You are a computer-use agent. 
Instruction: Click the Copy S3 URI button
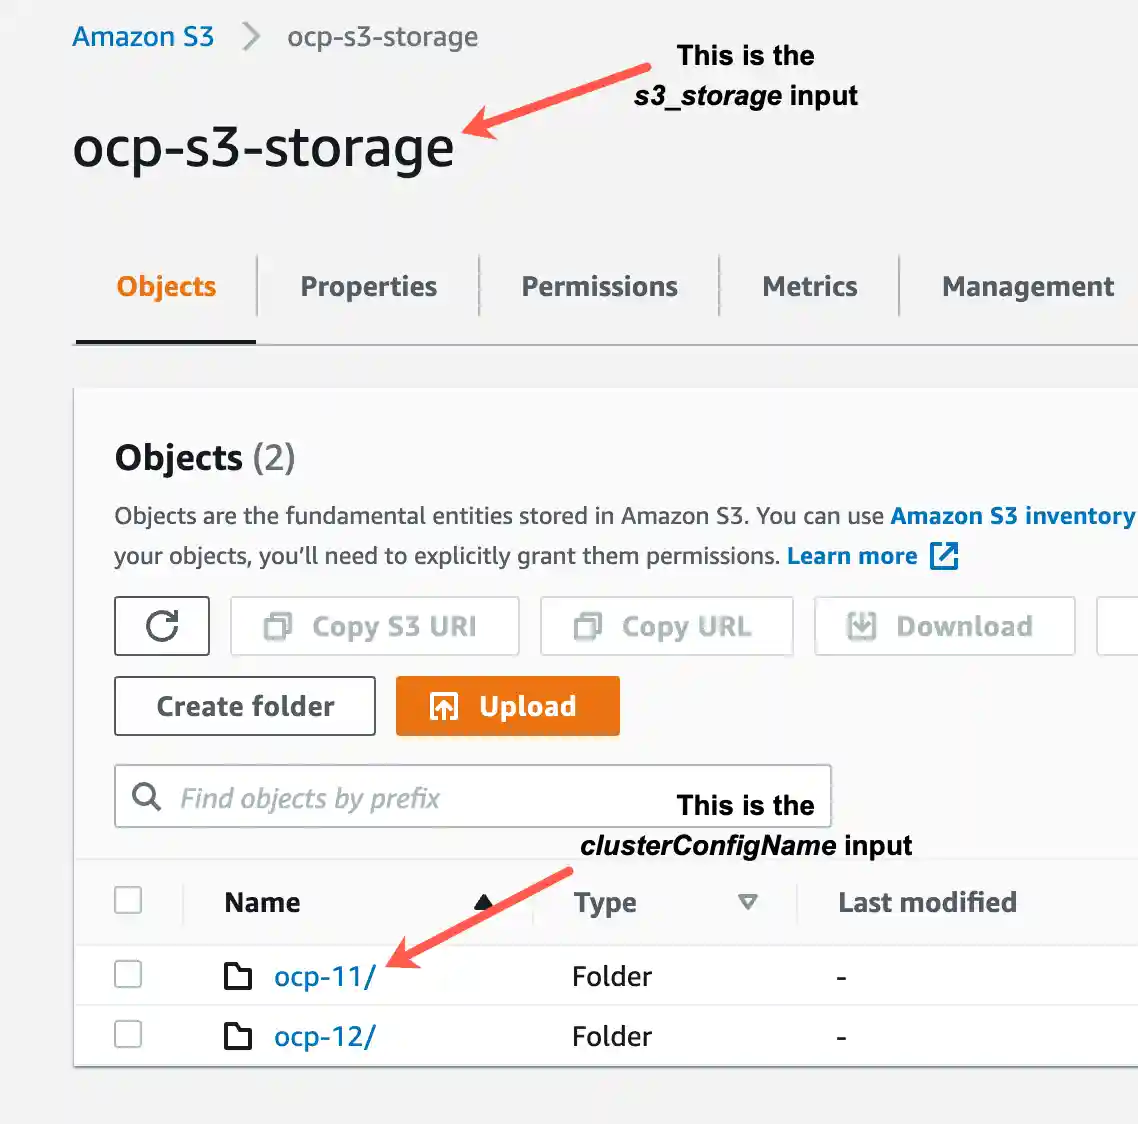(374, 626)
